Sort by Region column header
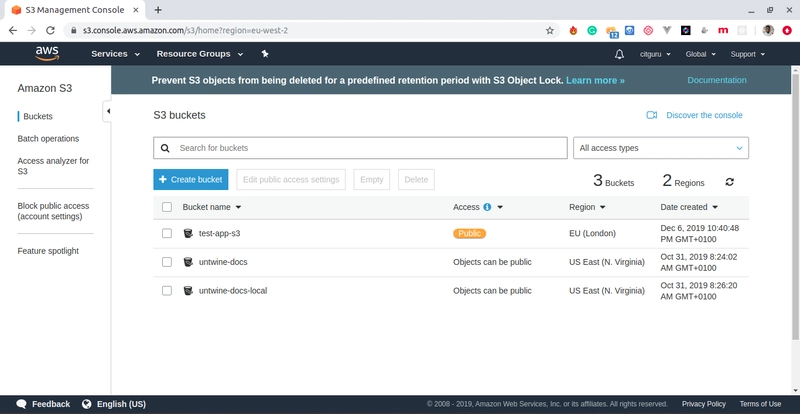The height and width of the screenshot is (414, 800). point(587,207)
